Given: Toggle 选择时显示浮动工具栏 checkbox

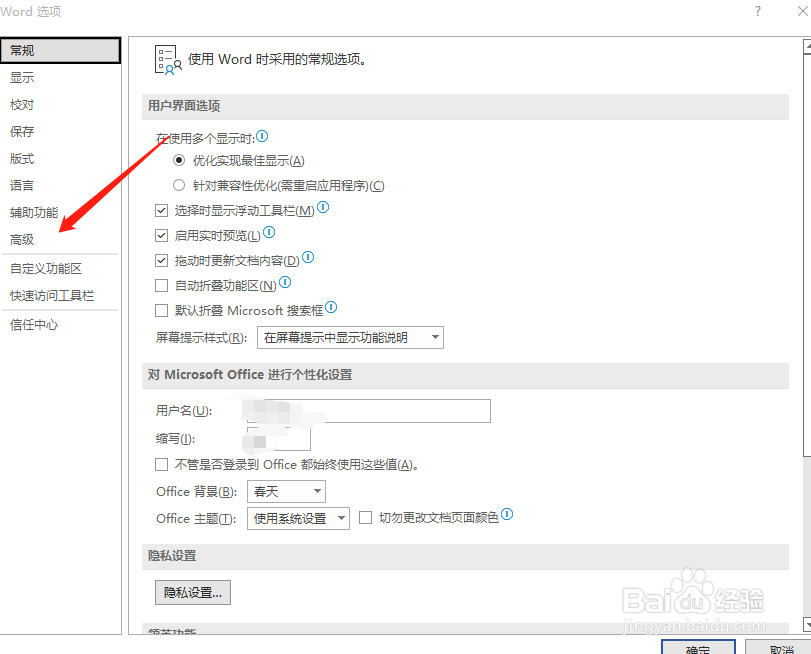Looking at the screenshot, I should (161, 211).
